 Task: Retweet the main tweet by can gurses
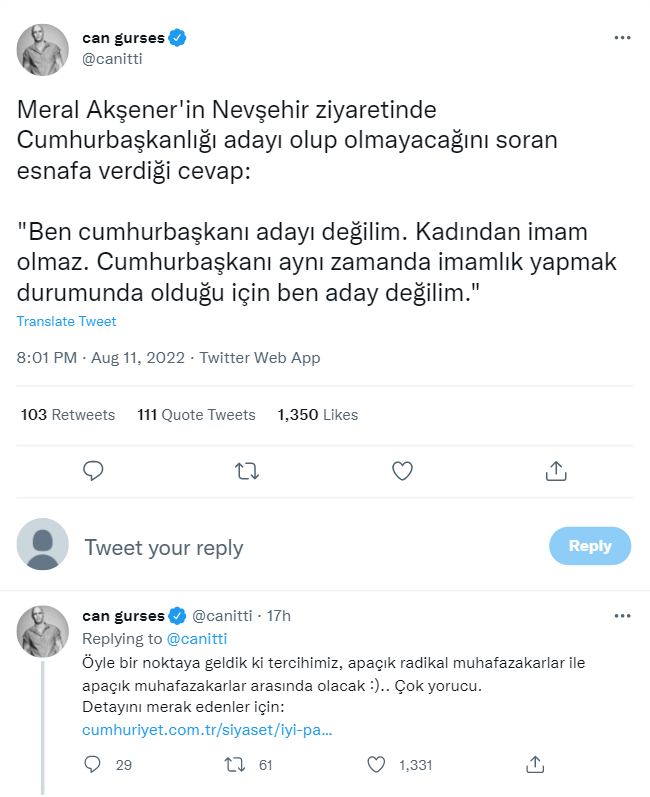click(247, 470)
